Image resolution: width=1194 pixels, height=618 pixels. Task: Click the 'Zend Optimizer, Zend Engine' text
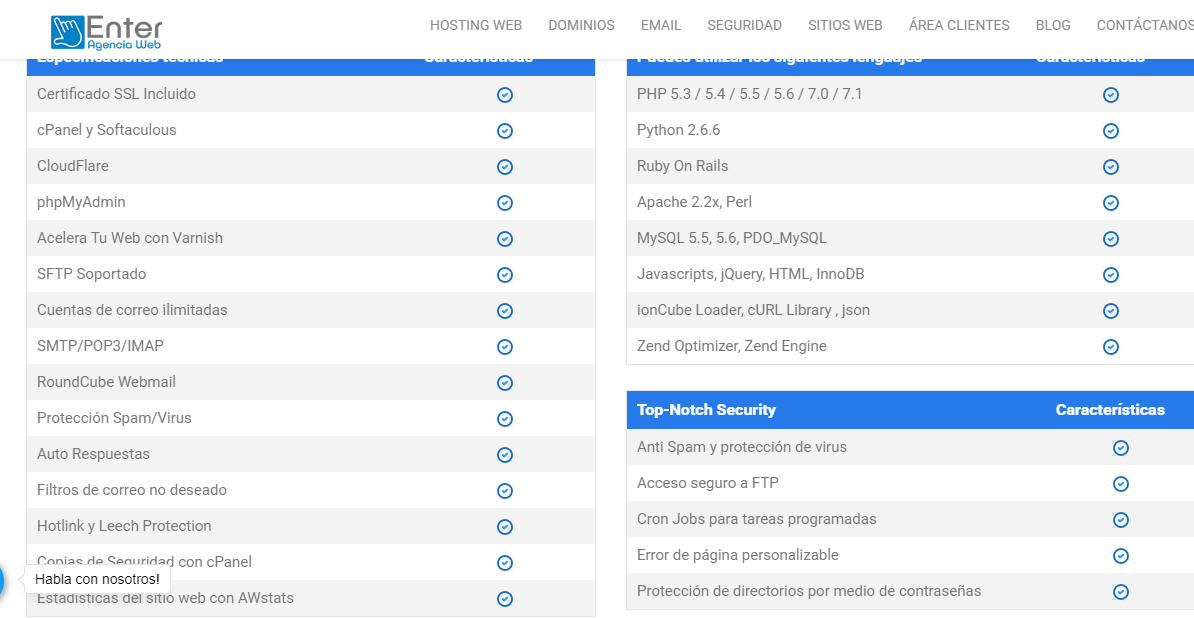click(x=732, y=346)
